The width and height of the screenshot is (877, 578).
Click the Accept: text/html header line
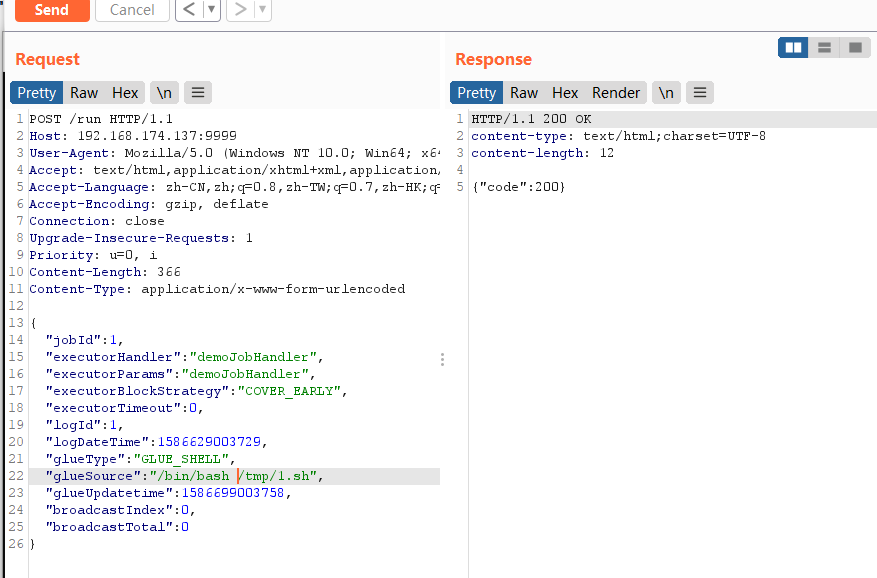click(x=234, y=170)
